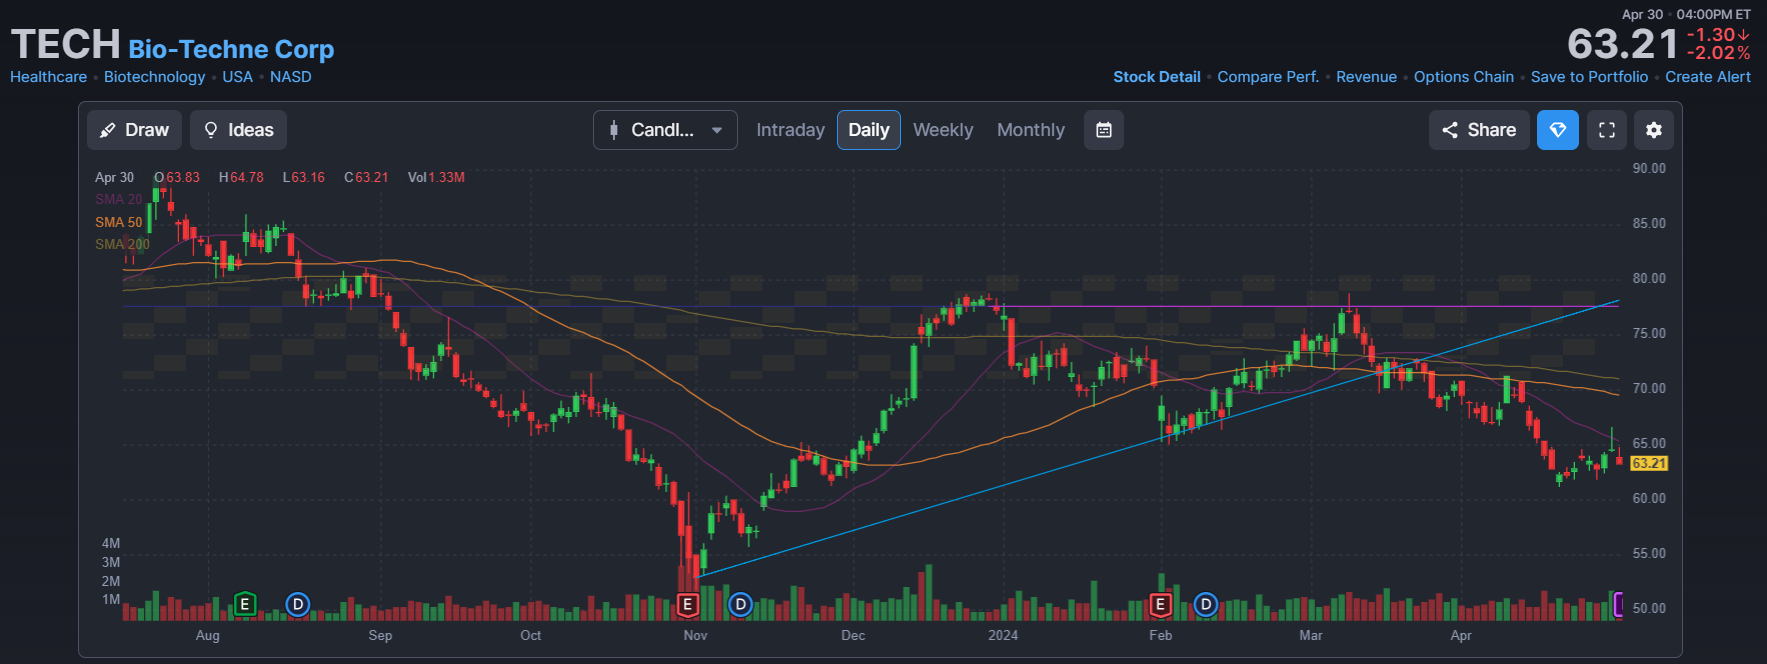This screenshot has width=1767, height=664.
Task: Open the Healthcare sector link
Action: pos(48,77)
